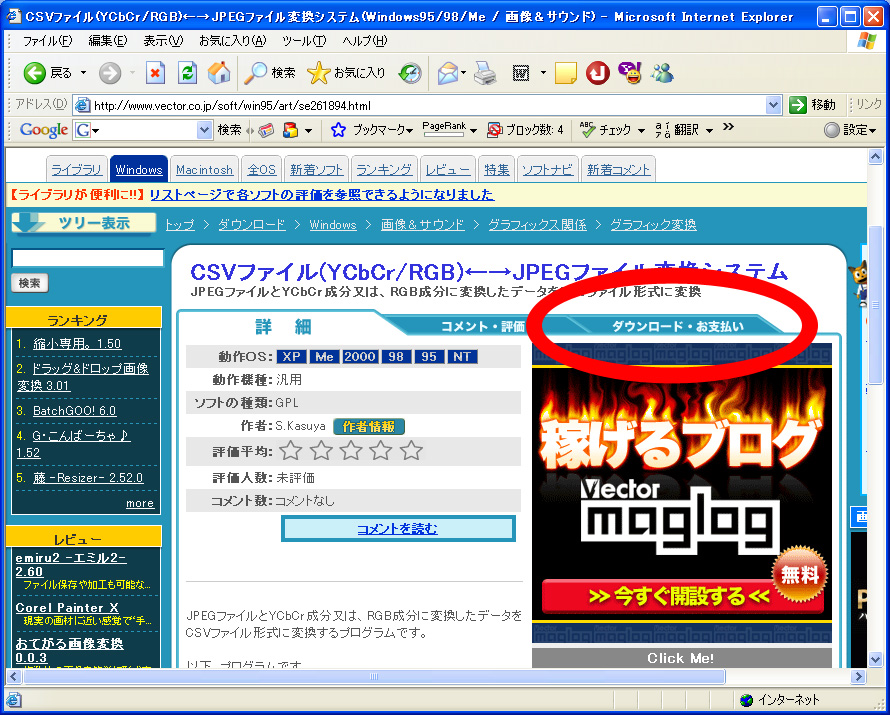Open the Yahoo Messenger icon

tap(629, 73)
